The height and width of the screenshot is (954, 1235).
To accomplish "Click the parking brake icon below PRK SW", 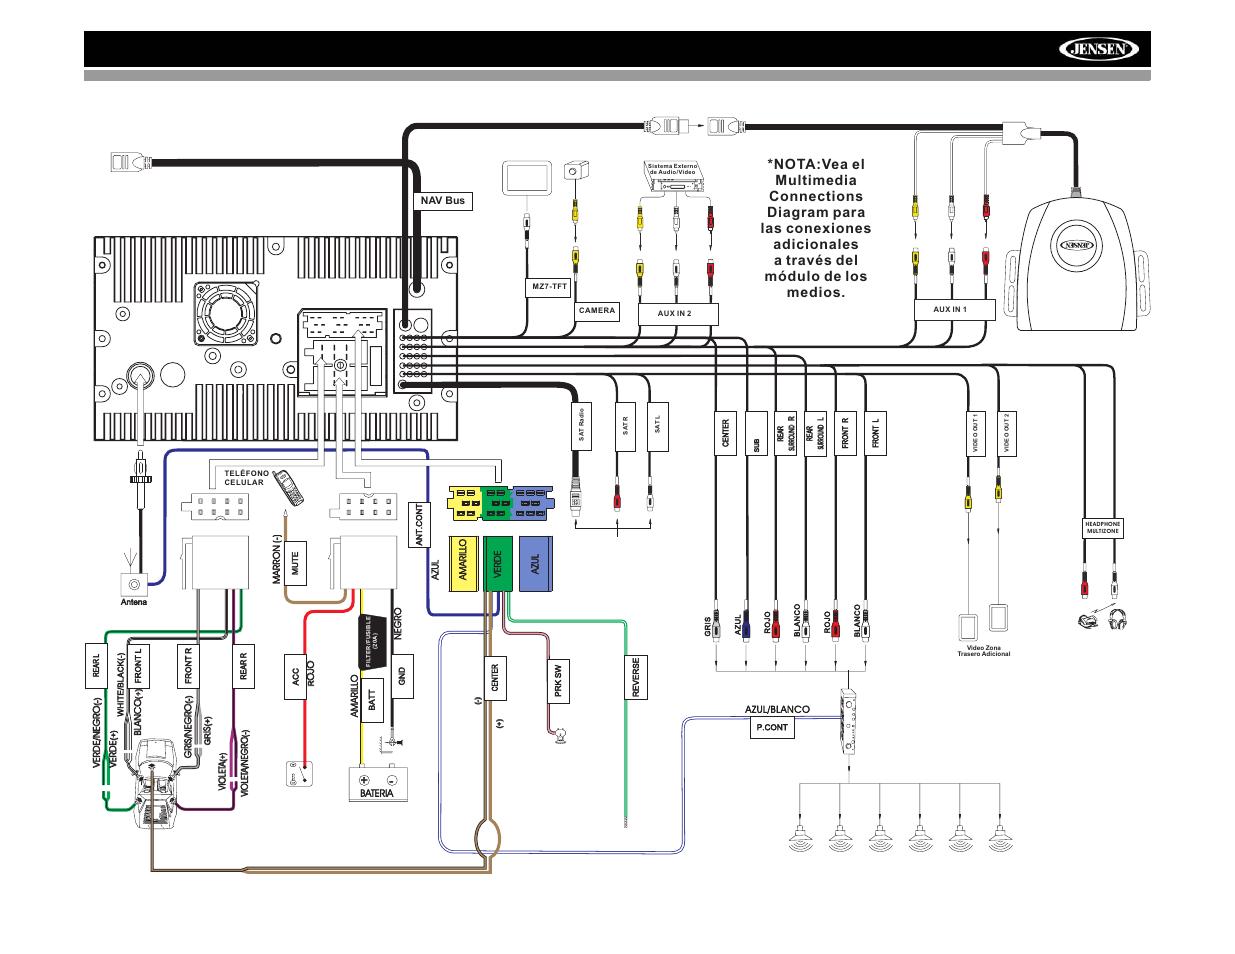I will coord(562,737).
